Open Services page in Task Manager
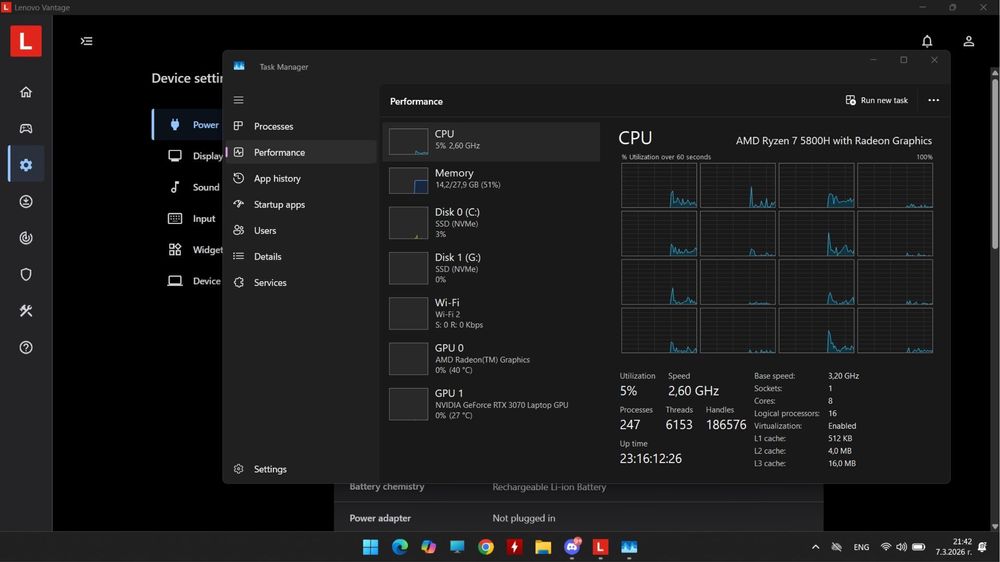Viewport: 1000px width, 562px height. click(x=301, y=283)
